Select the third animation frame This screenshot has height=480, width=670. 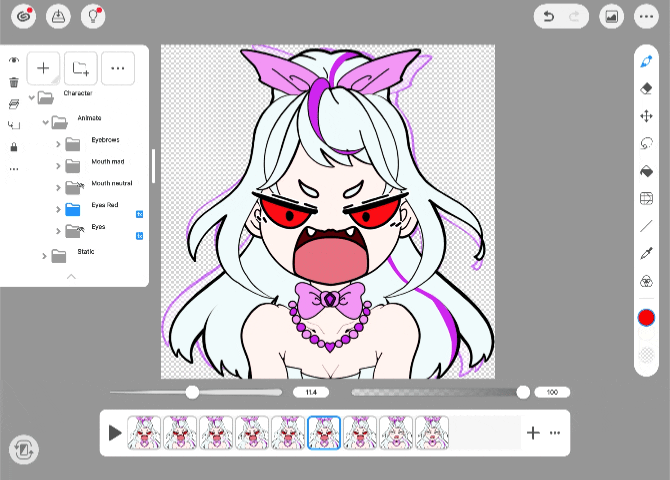point(216,433)
